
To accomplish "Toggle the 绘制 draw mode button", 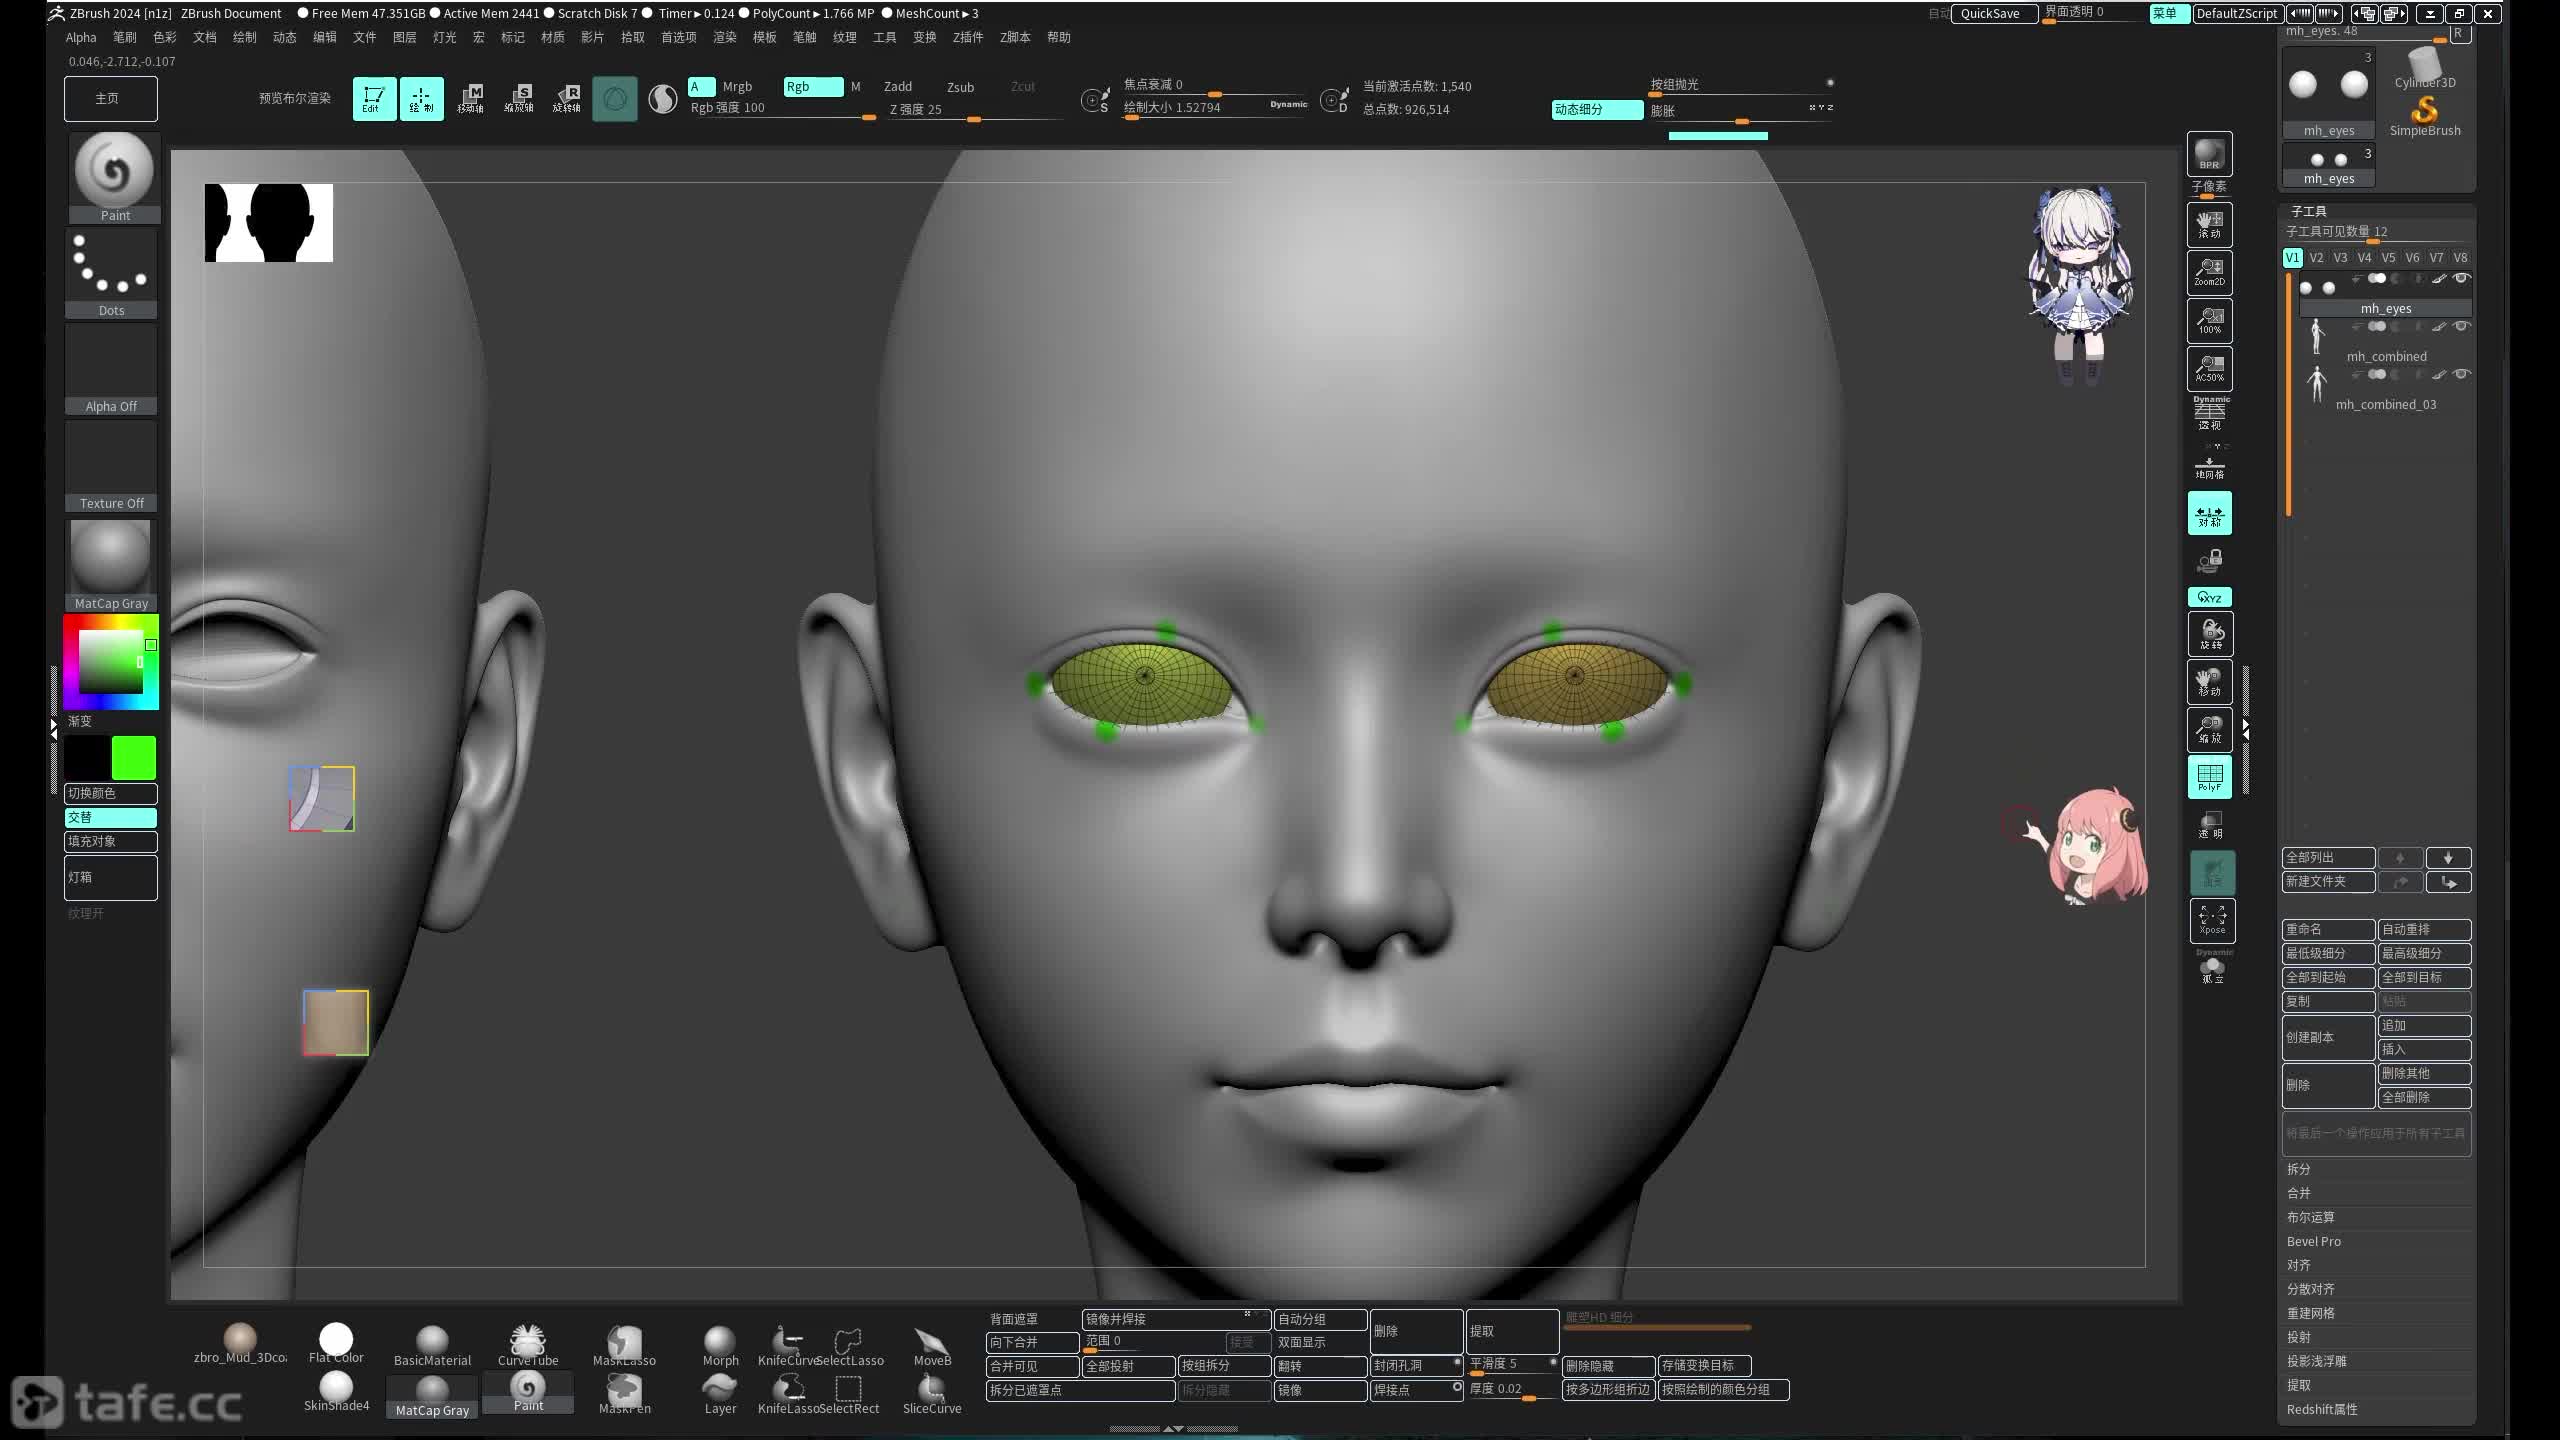I will pos(421,98).
